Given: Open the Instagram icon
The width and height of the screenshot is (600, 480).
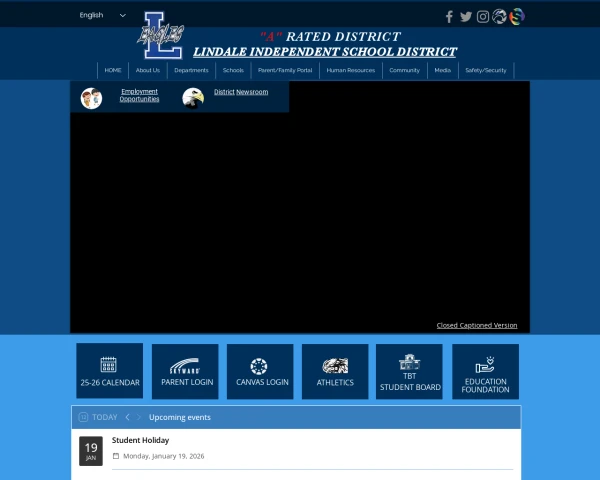Looking at the screenshot, I should pyautogui.click(x=483, y=17).
